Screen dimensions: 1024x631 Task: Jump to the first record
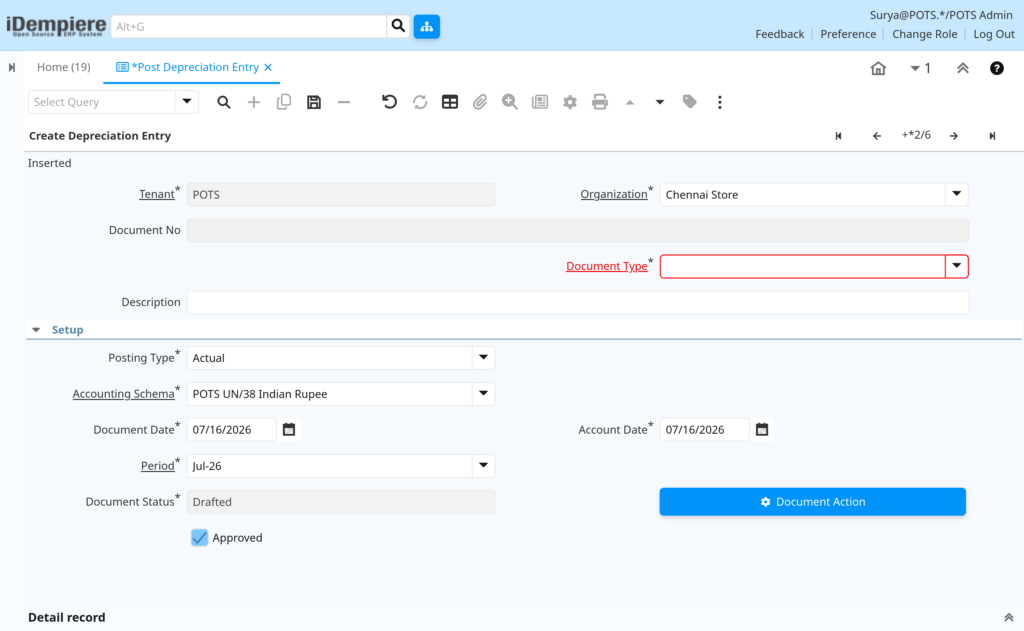pos(839,136)
